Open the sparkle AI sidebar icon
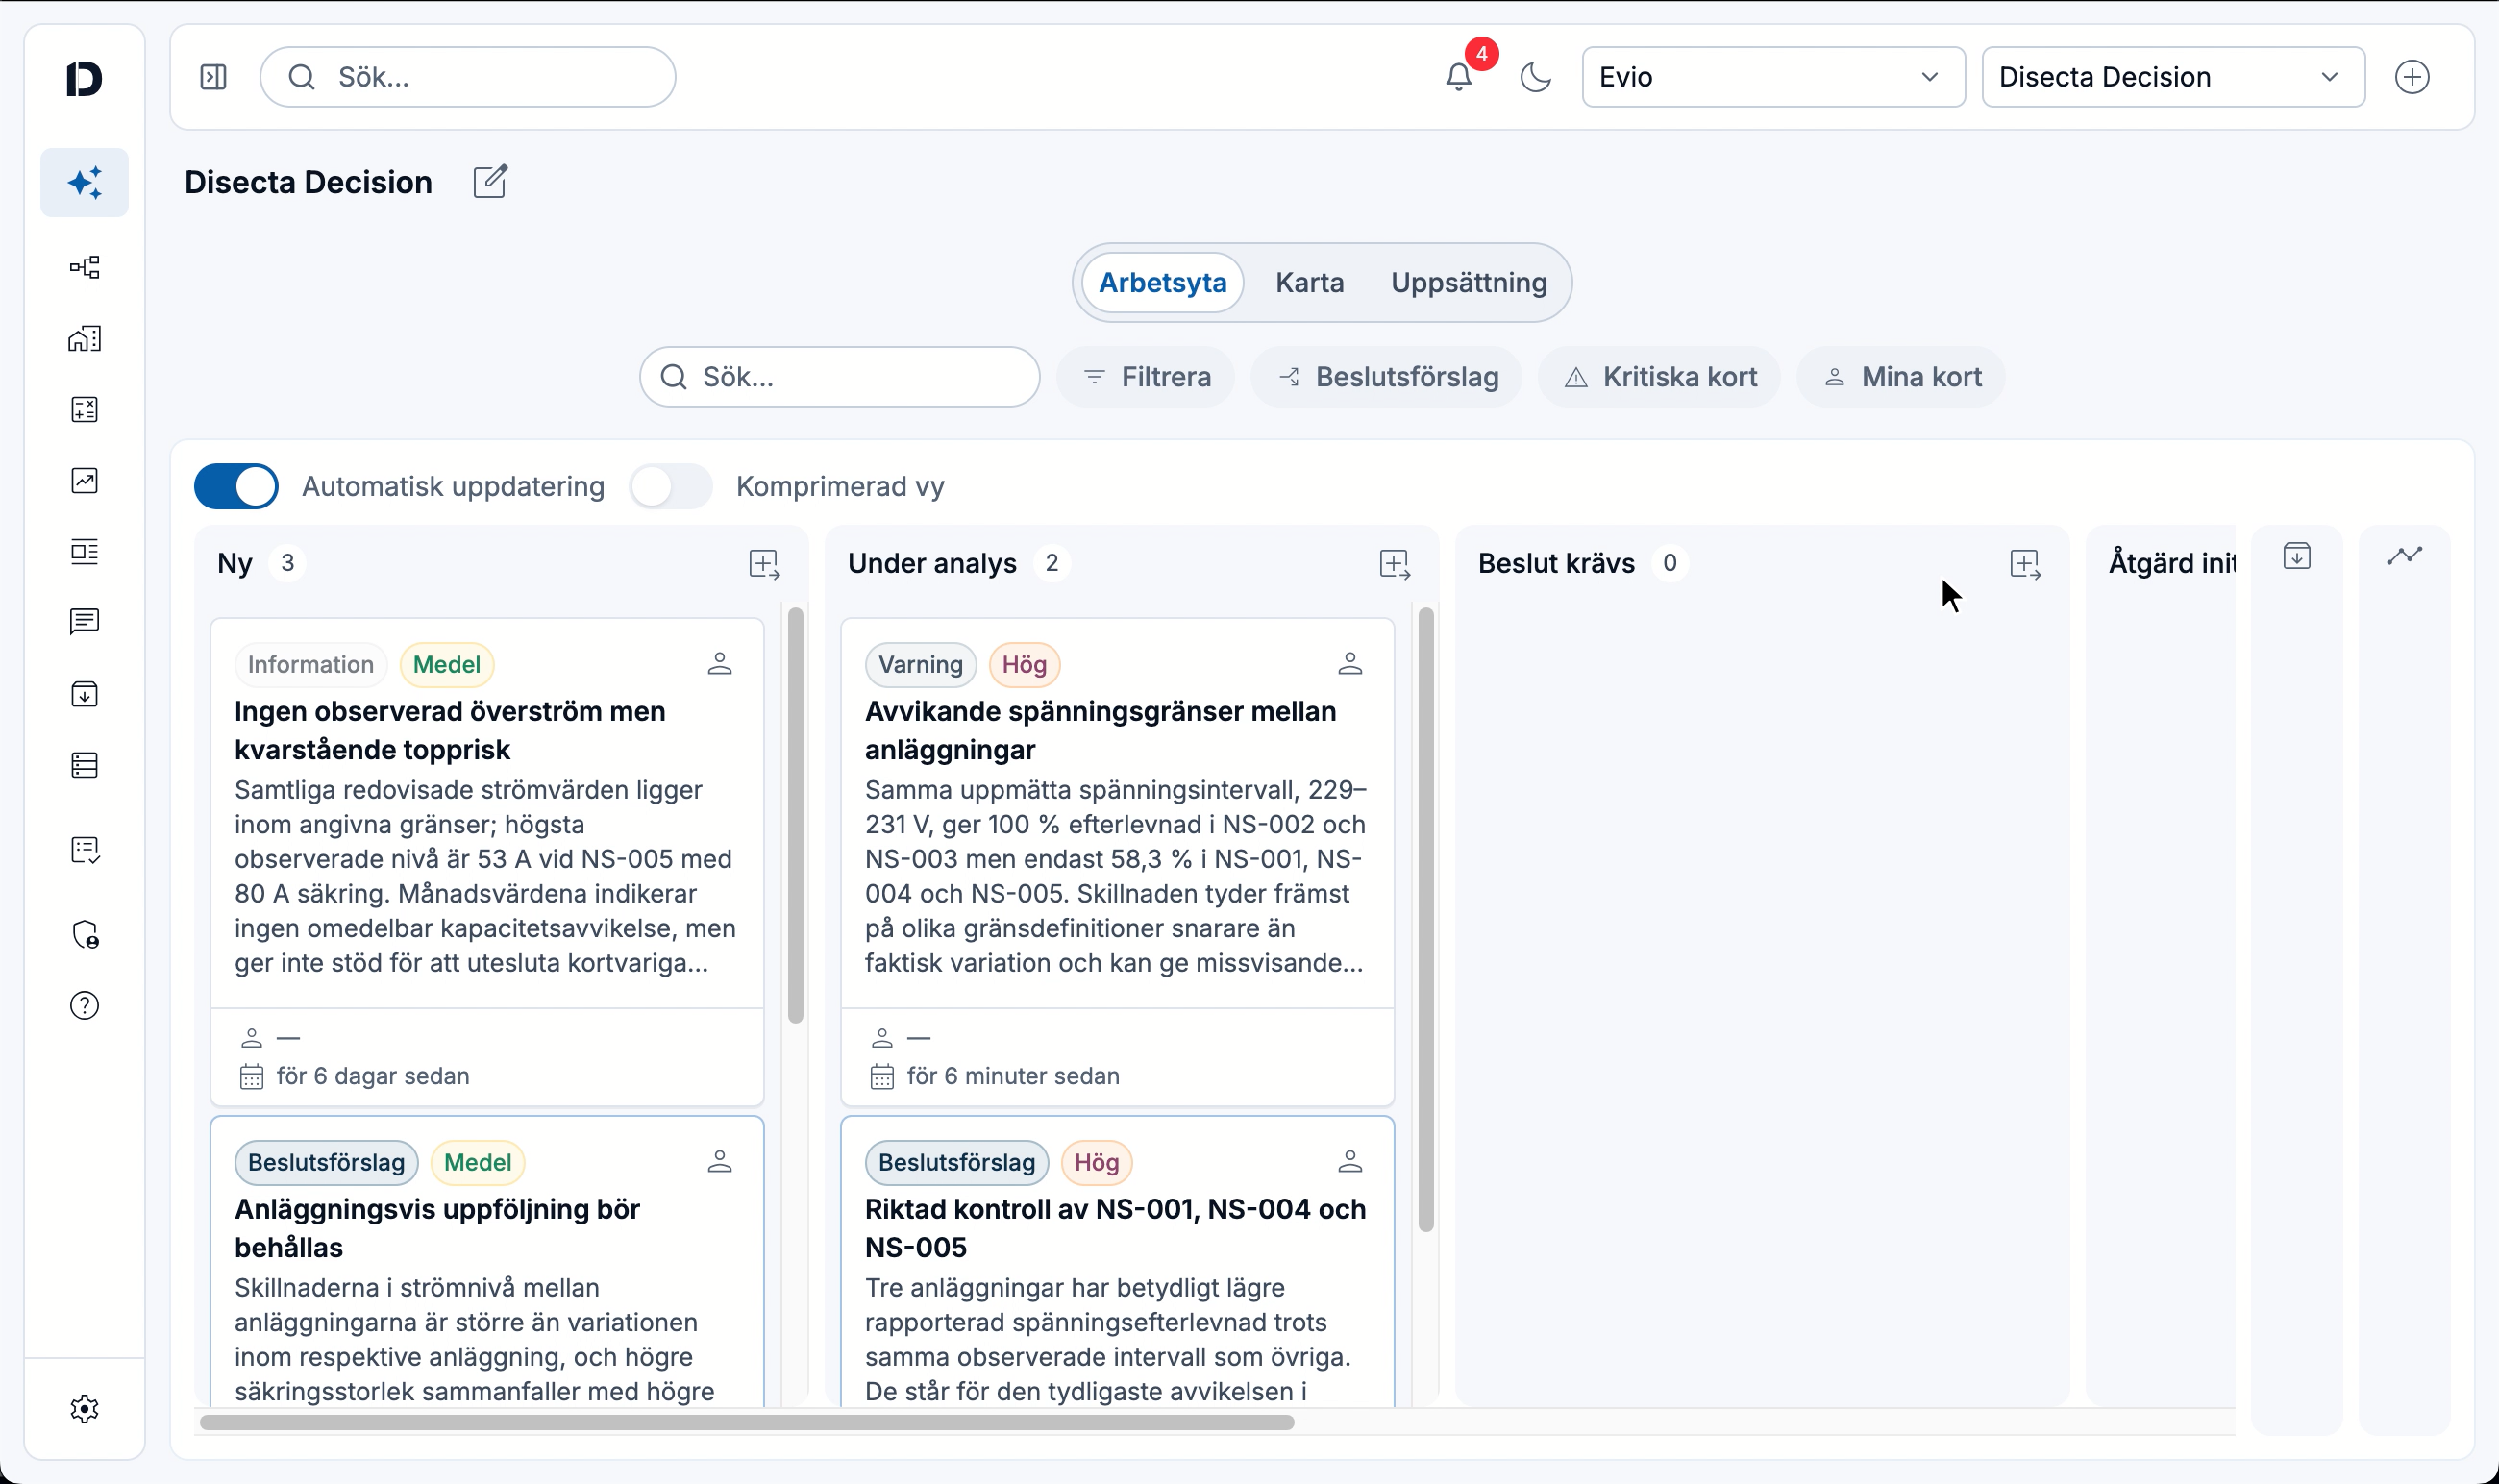Image resolution: width=2499 pixels, height=1484 pixels. (x=85, y=183)
